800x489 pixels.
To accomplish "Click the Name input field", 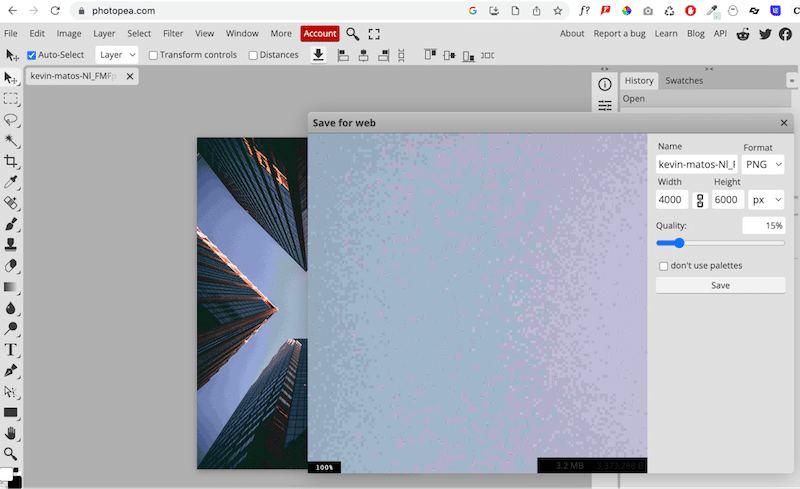I will click(x=697, y=164).
